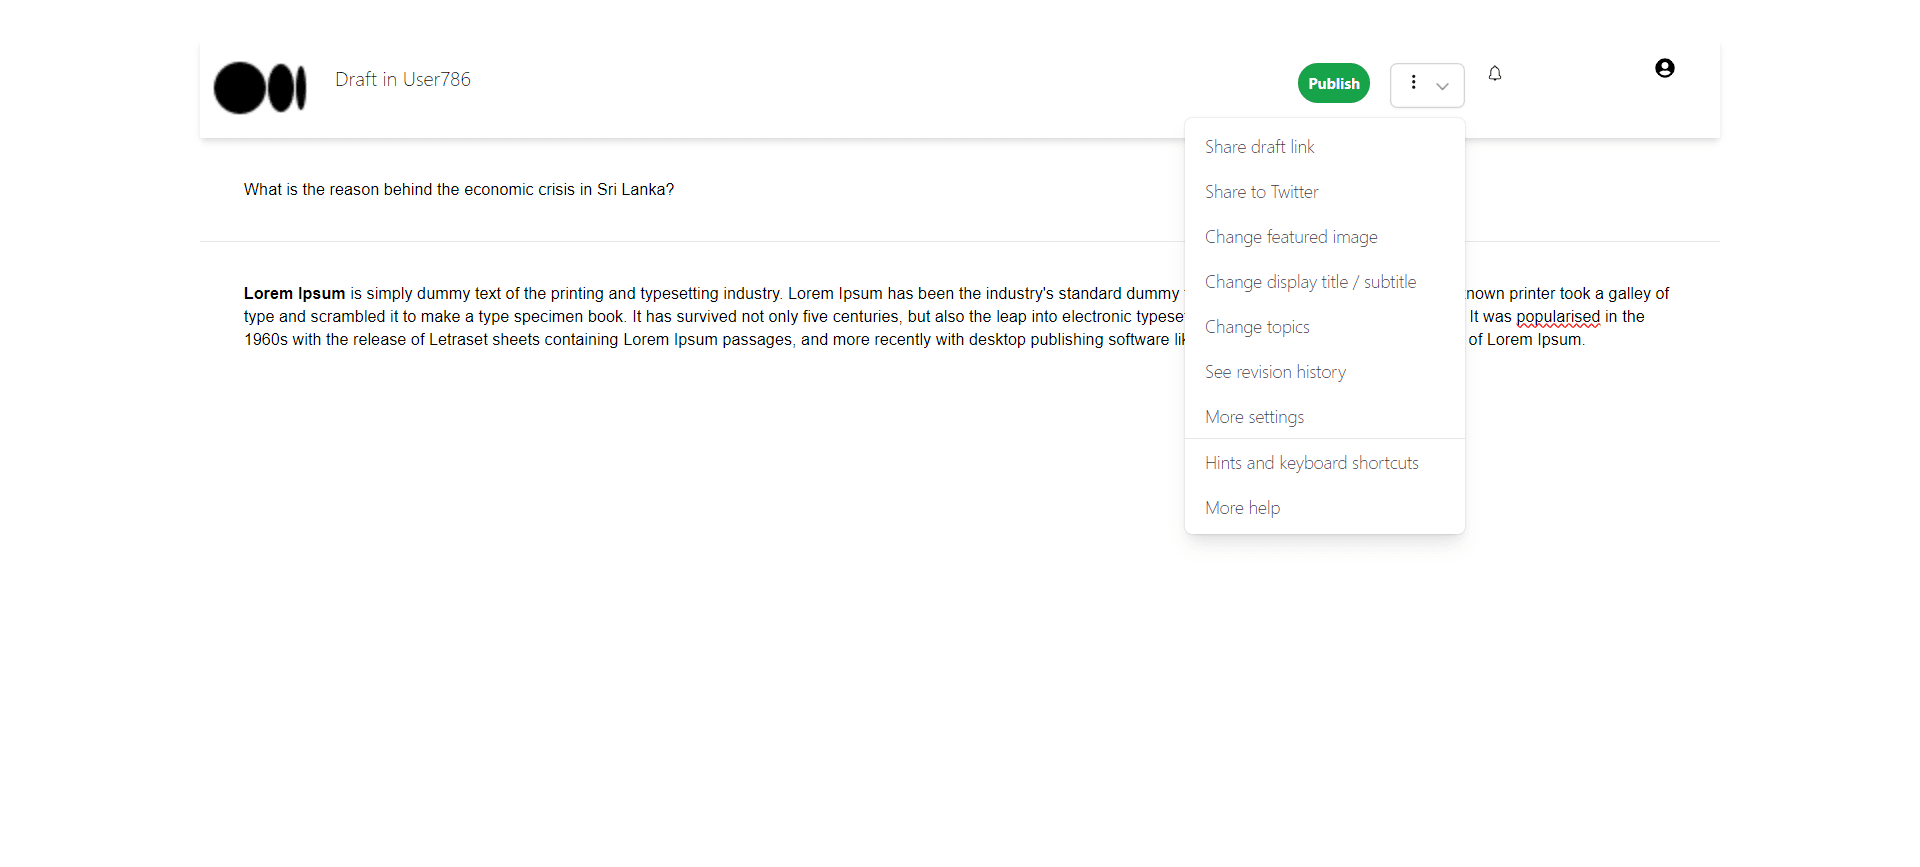Open More settings
The image size is (1920, 867).
click(x=1254, y=417)
